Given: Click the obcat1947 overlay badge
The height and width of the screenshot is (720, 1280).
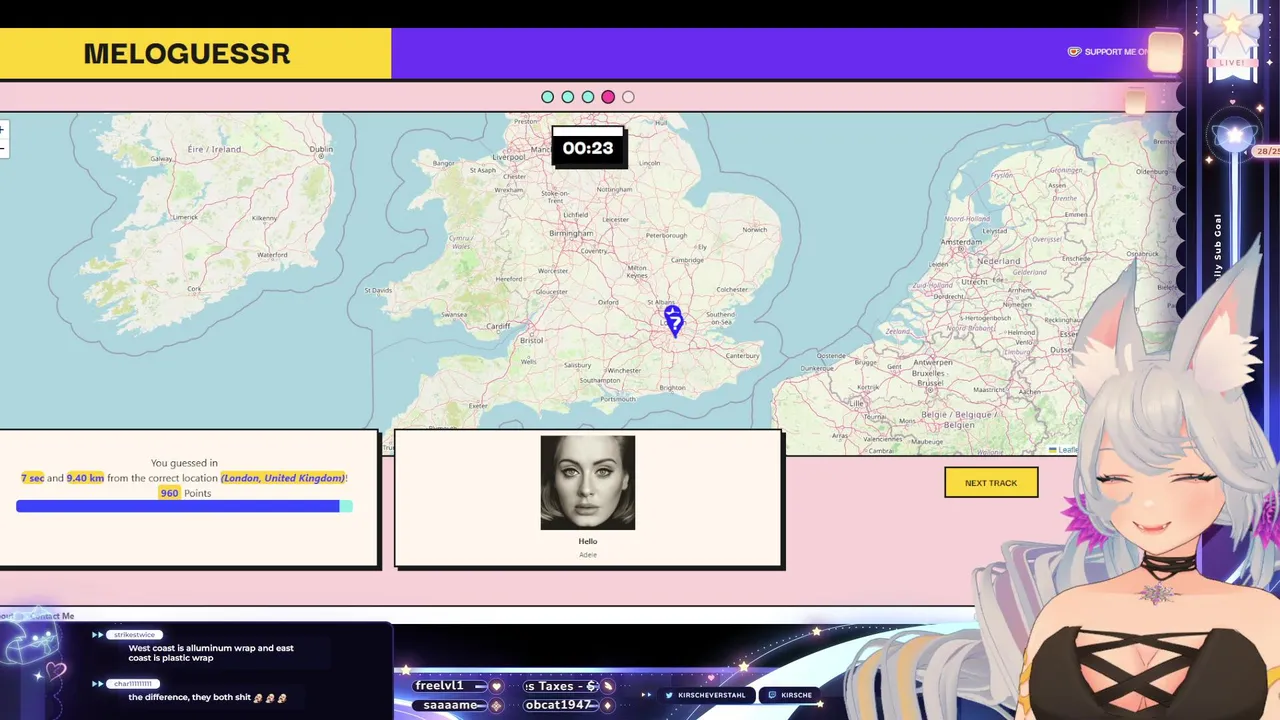Looking at the screenshot, I should 560,705.
